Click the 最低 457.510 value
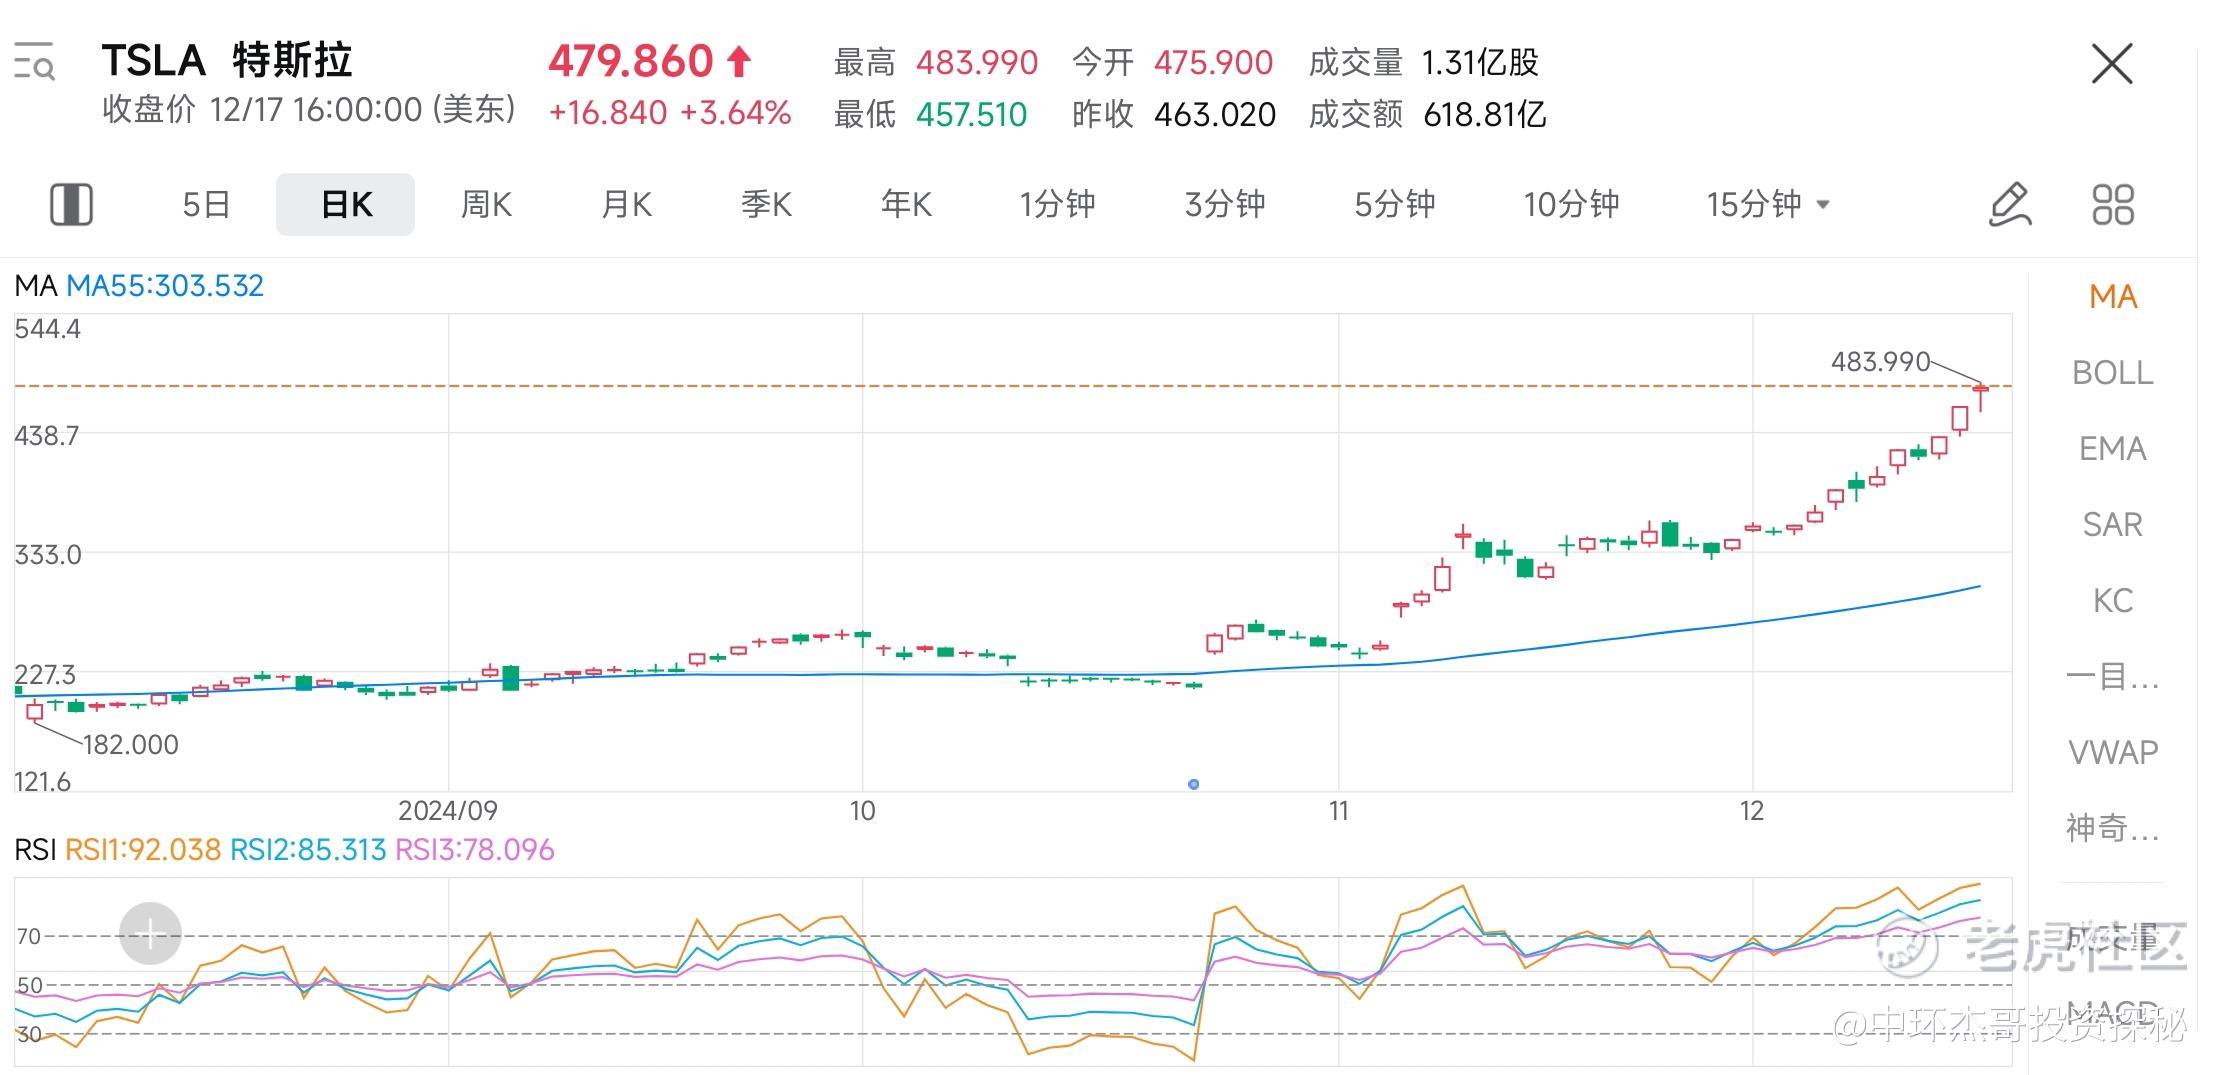This screenshot has width=2231, height=1075. coord(971,115)
